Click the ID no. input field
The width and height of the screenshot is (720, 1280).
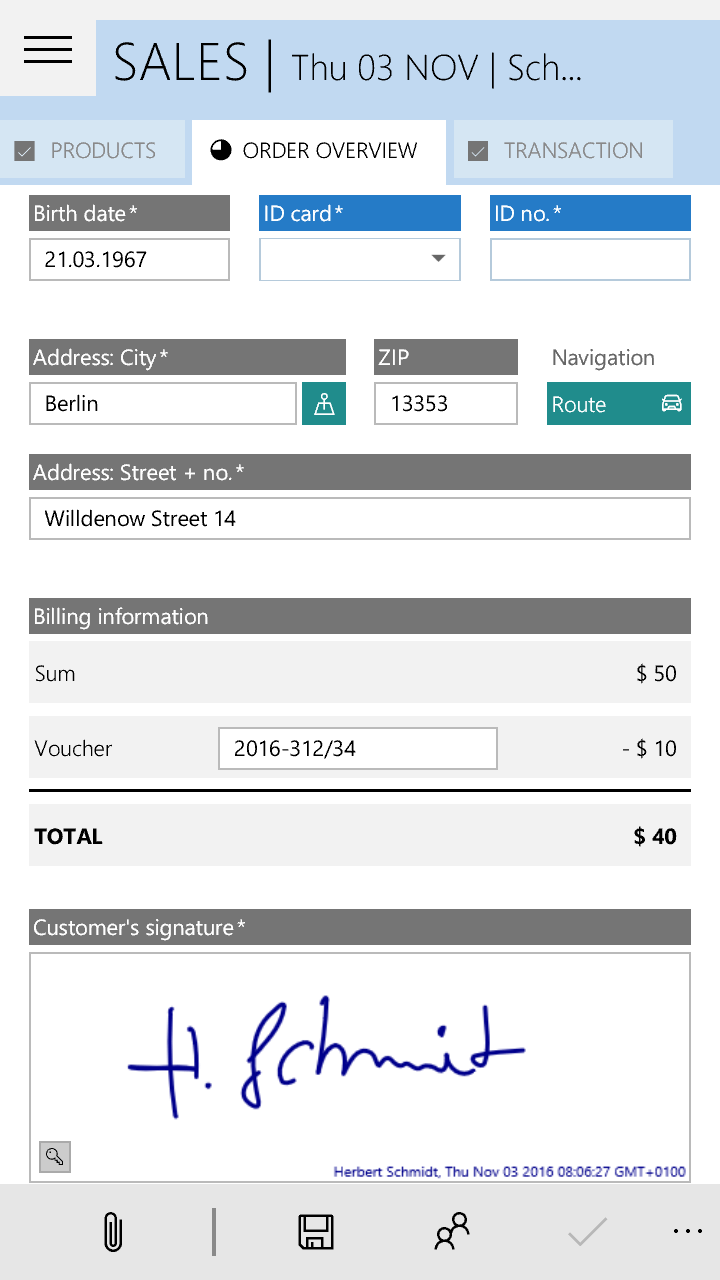590,259
